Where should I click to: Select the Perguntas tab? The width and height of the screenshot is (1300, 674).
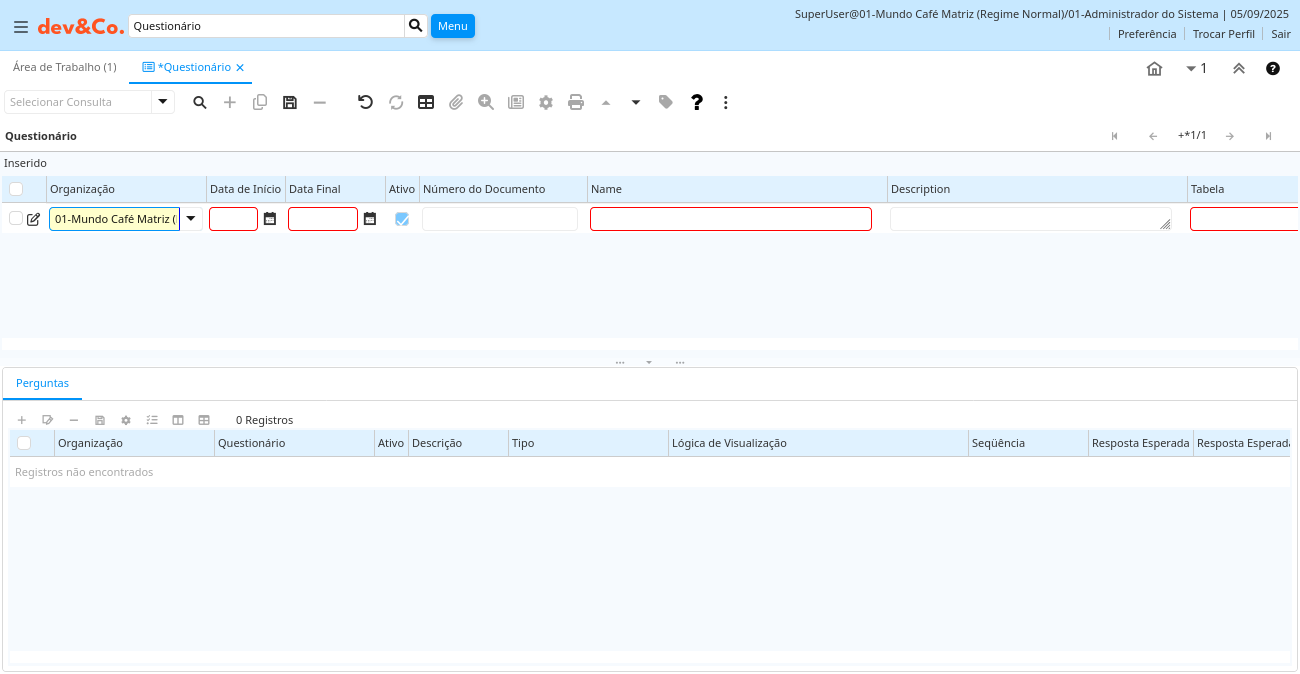[x=42, y=383]
